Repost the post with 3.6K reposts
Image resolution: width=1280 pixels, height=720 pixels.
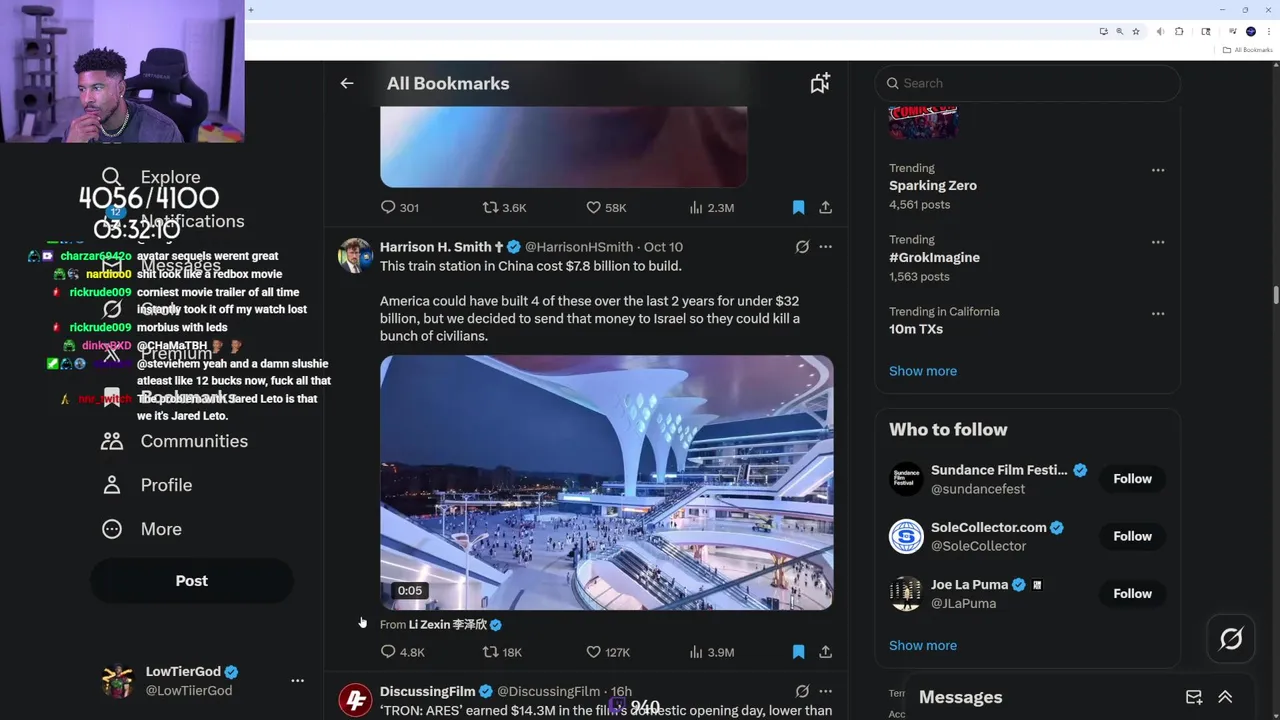pos(490,207)
